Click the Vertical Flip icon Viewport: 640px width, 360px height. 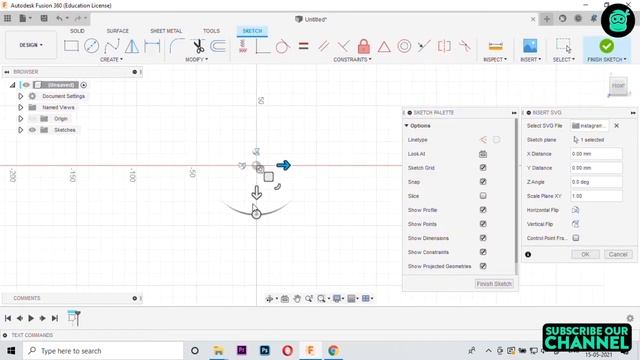576,224
